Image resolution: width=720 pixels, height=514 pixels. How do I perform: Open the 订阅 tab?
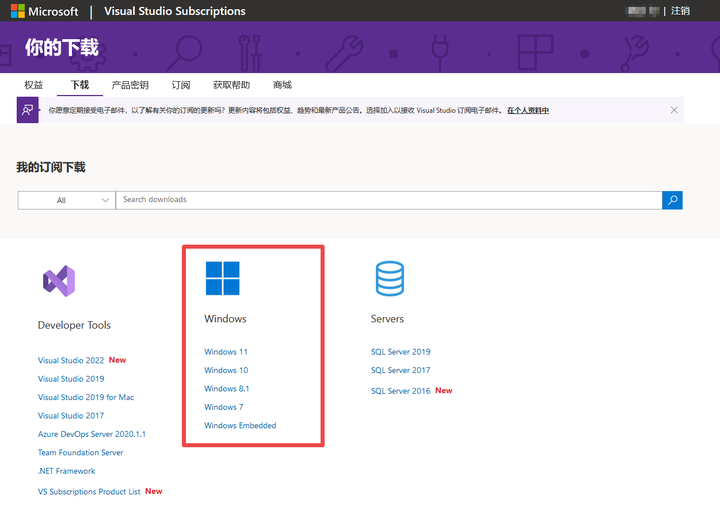pyautogui.click(x=181, y=85)
